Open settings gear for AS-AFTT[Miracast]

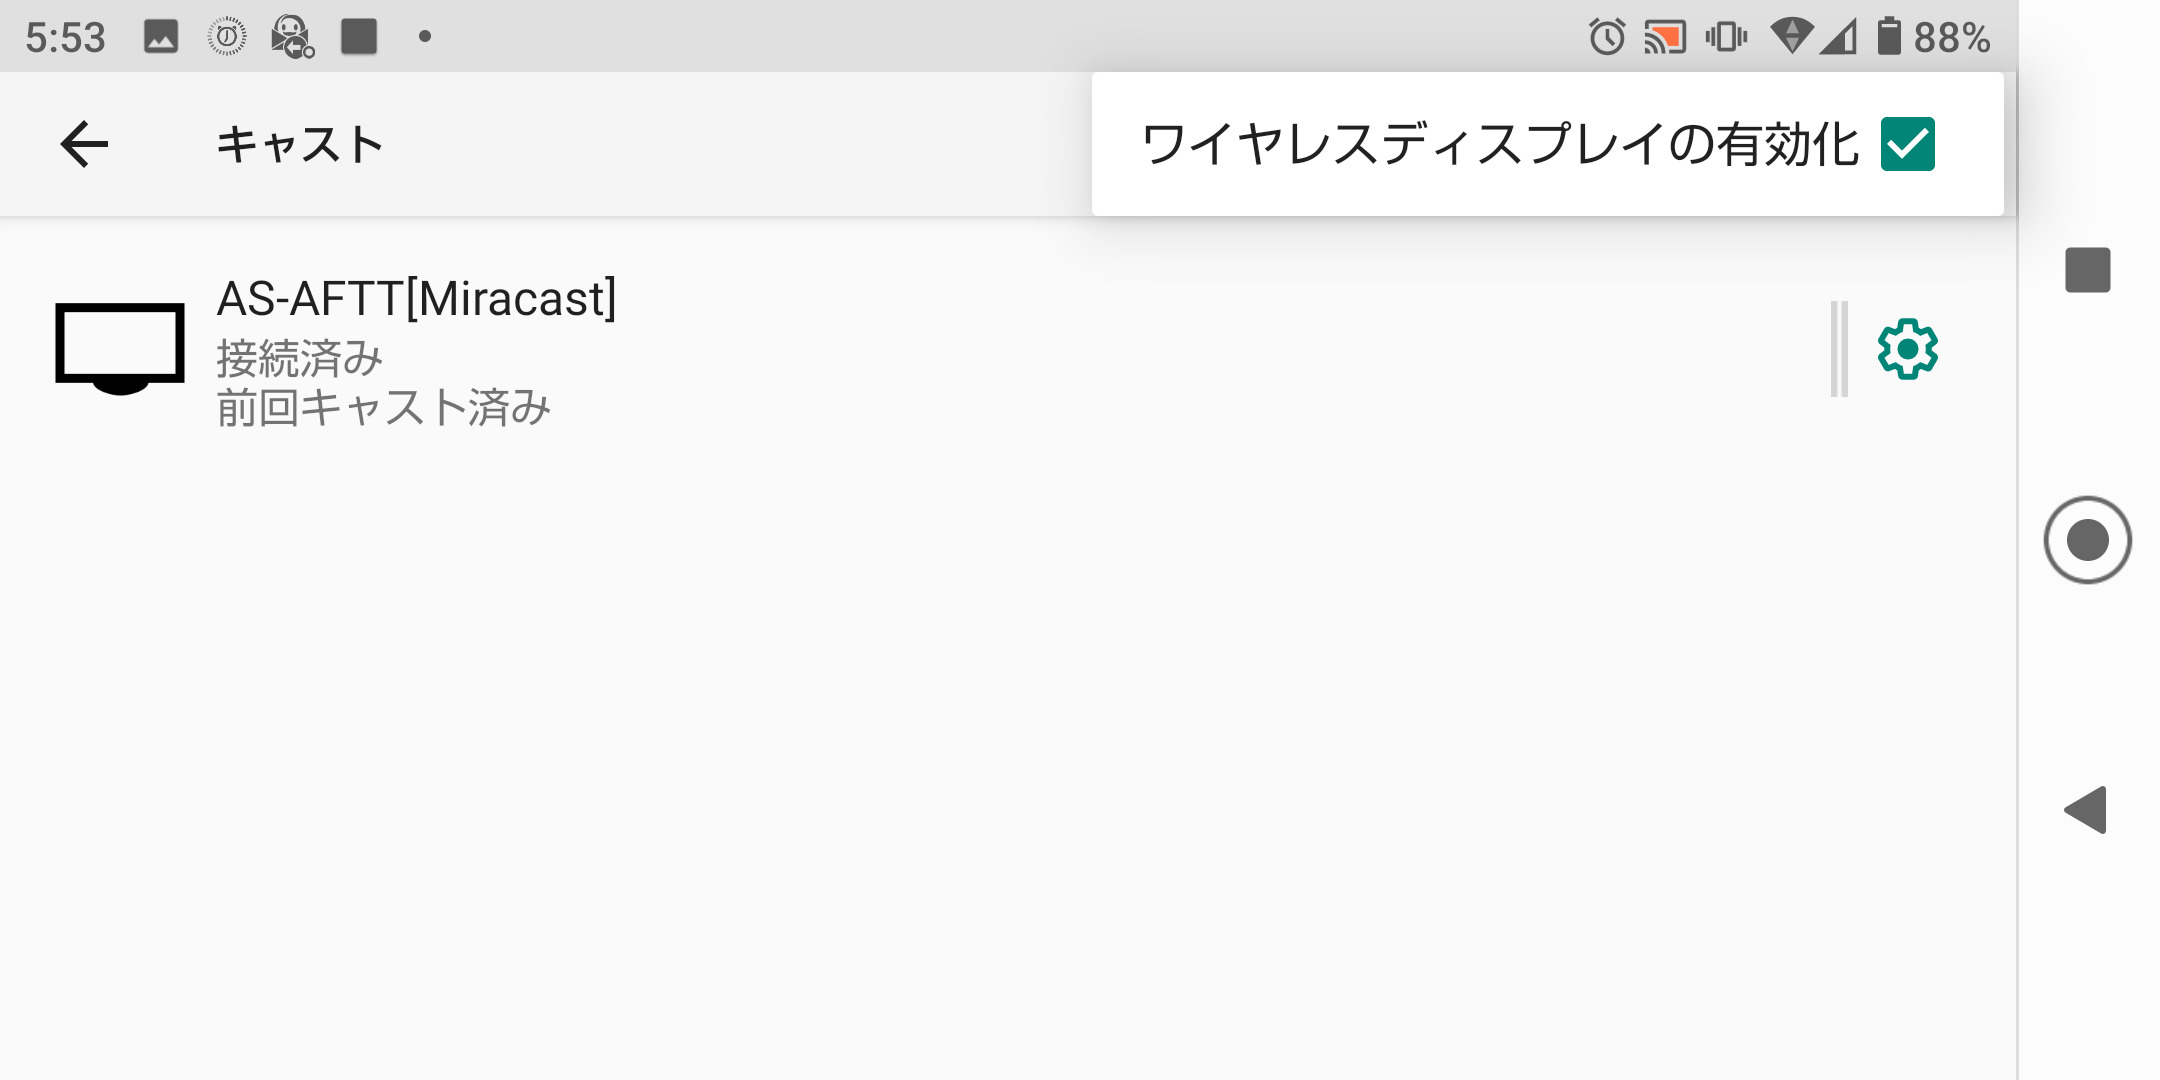(x=1907, y=349)
